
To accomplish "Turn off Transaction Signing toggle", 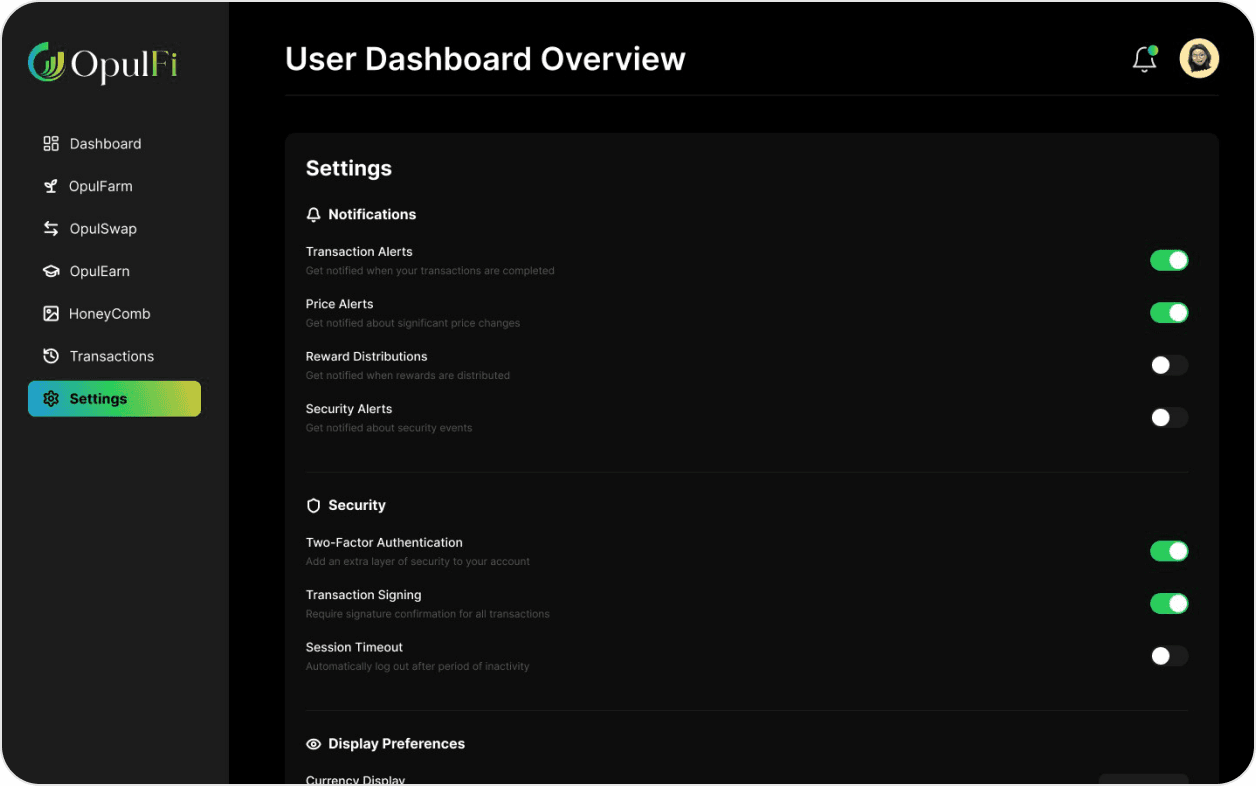I will point(1169,603).
